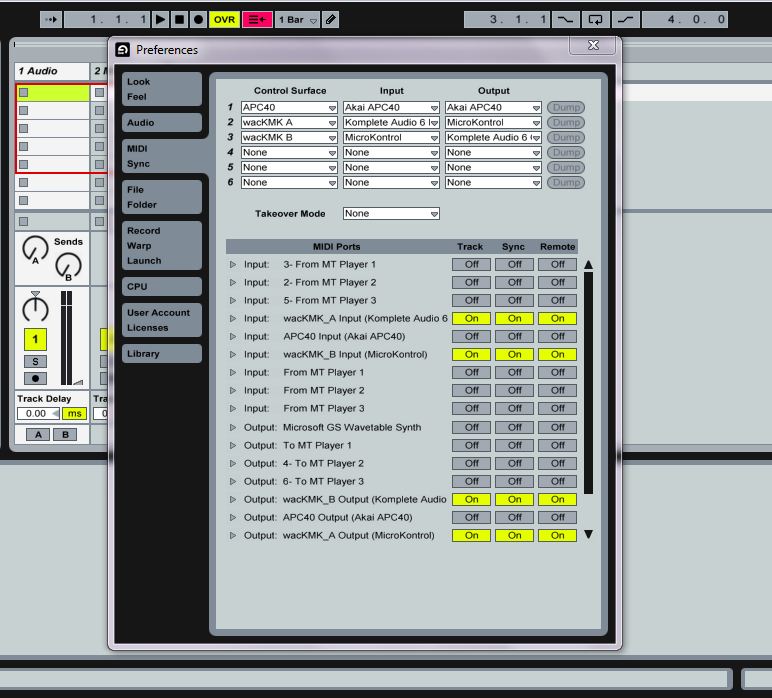Viewport: 772px width, 698px height.
Task: Click the Send A knob
Action: tap(35, 249)
